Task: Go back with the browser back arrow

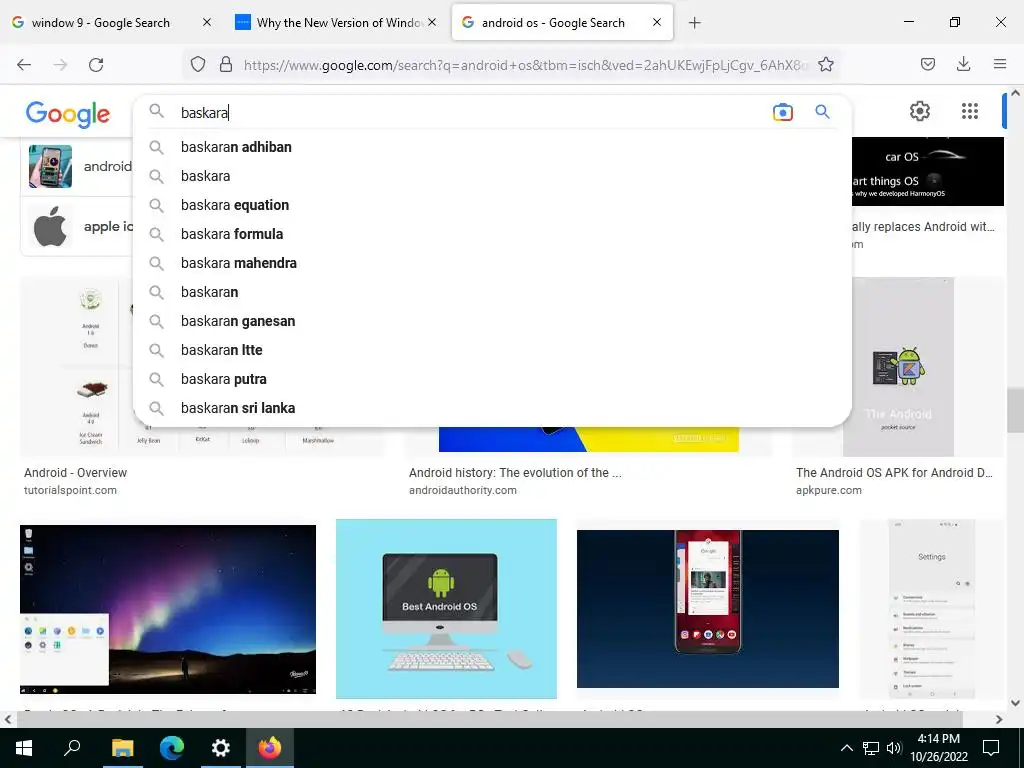Action: pos(24,64)
